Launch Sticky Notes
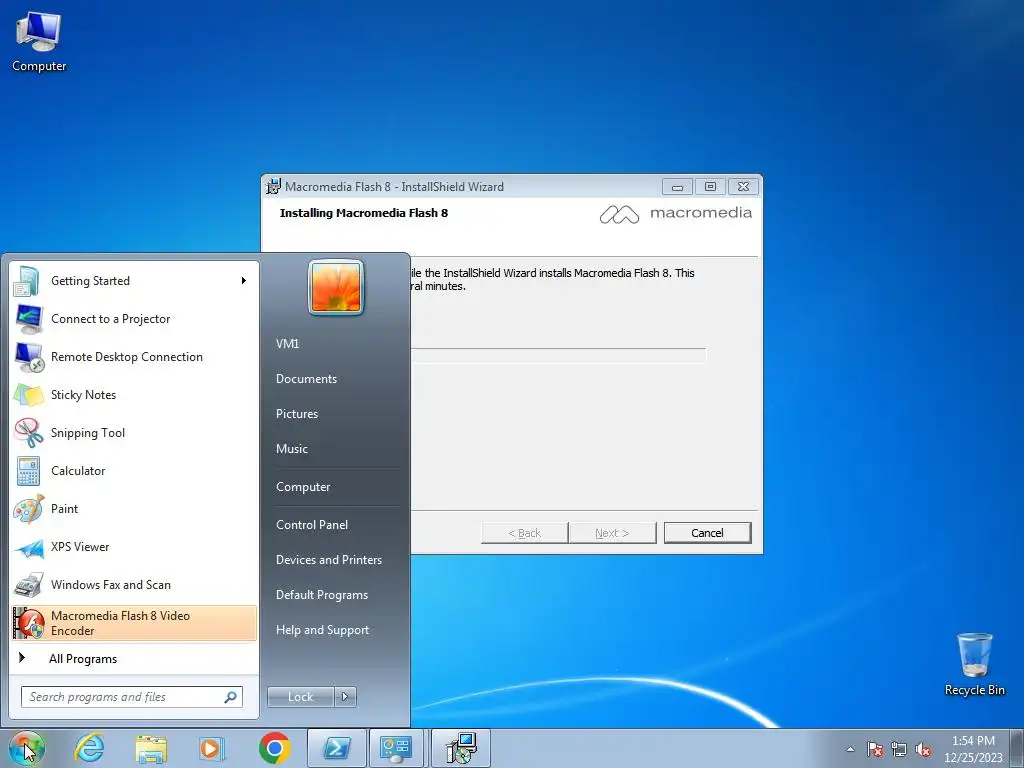The image size is (1024, 768). point(134,394)
